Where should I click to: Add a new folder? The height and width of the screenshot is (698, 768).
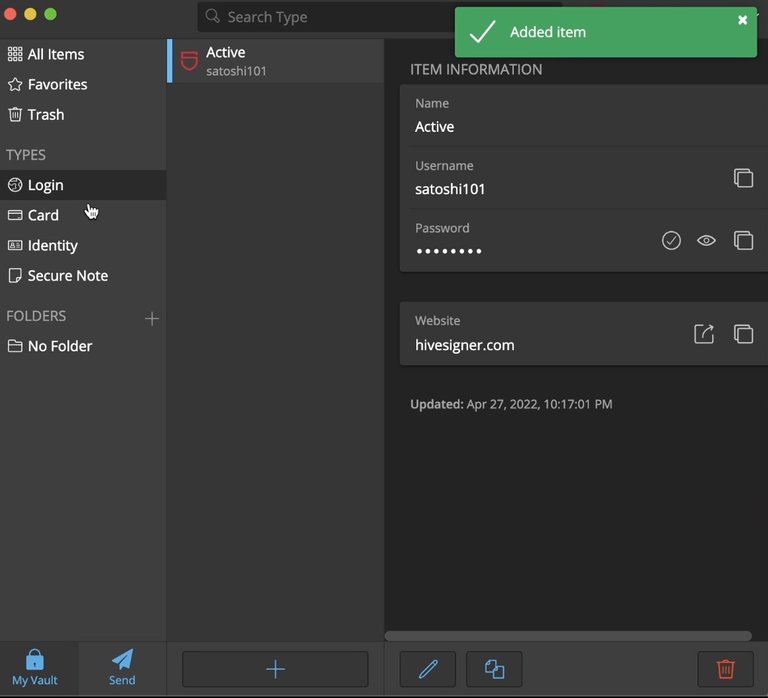(x=152, y=318)
